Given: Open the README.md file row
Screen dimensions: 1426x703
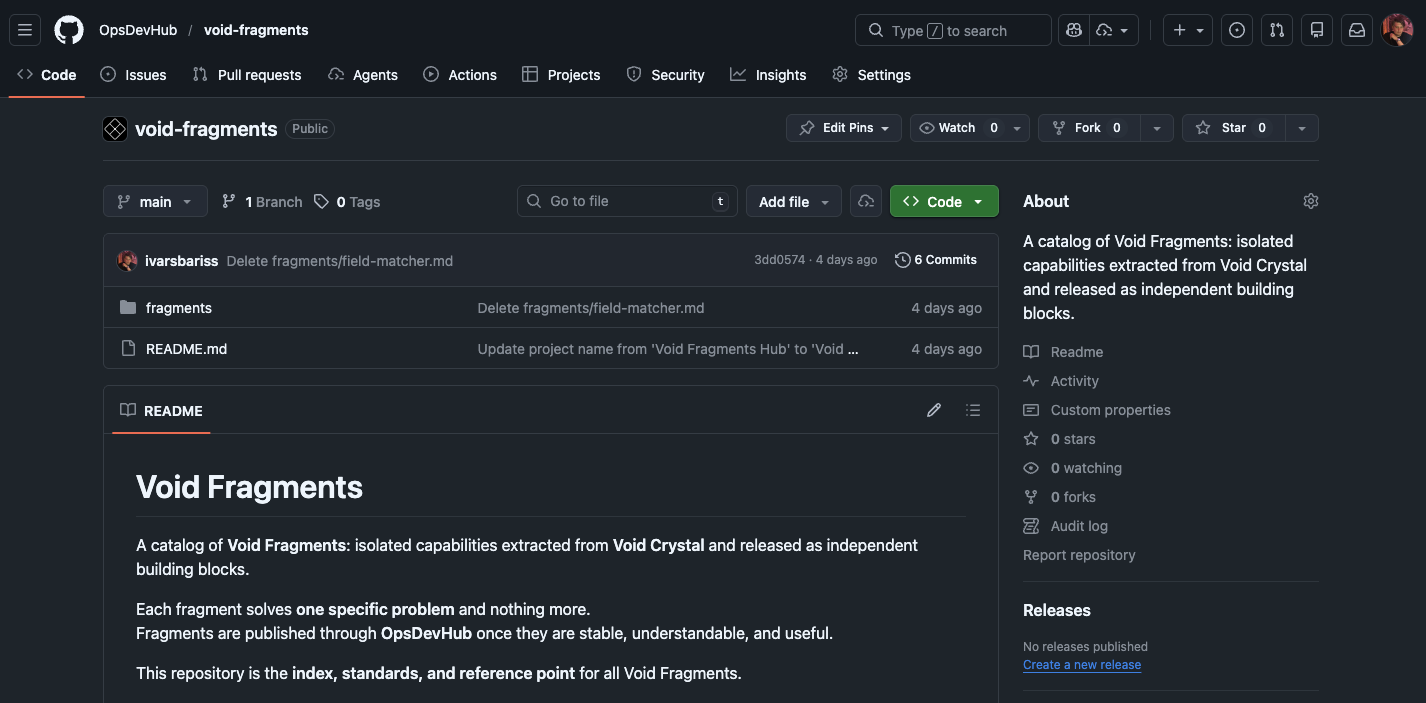Looking at the screenshot, I should point(551,348).
